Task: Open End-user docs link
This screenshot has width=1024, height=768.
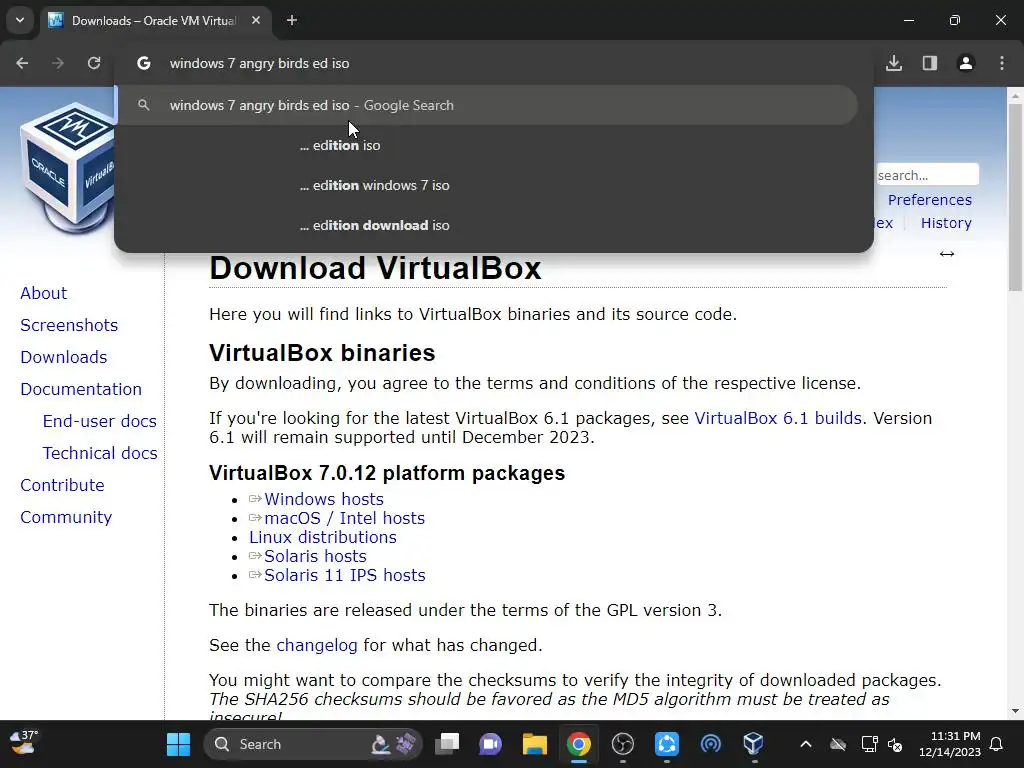Action: click(100, 421)
